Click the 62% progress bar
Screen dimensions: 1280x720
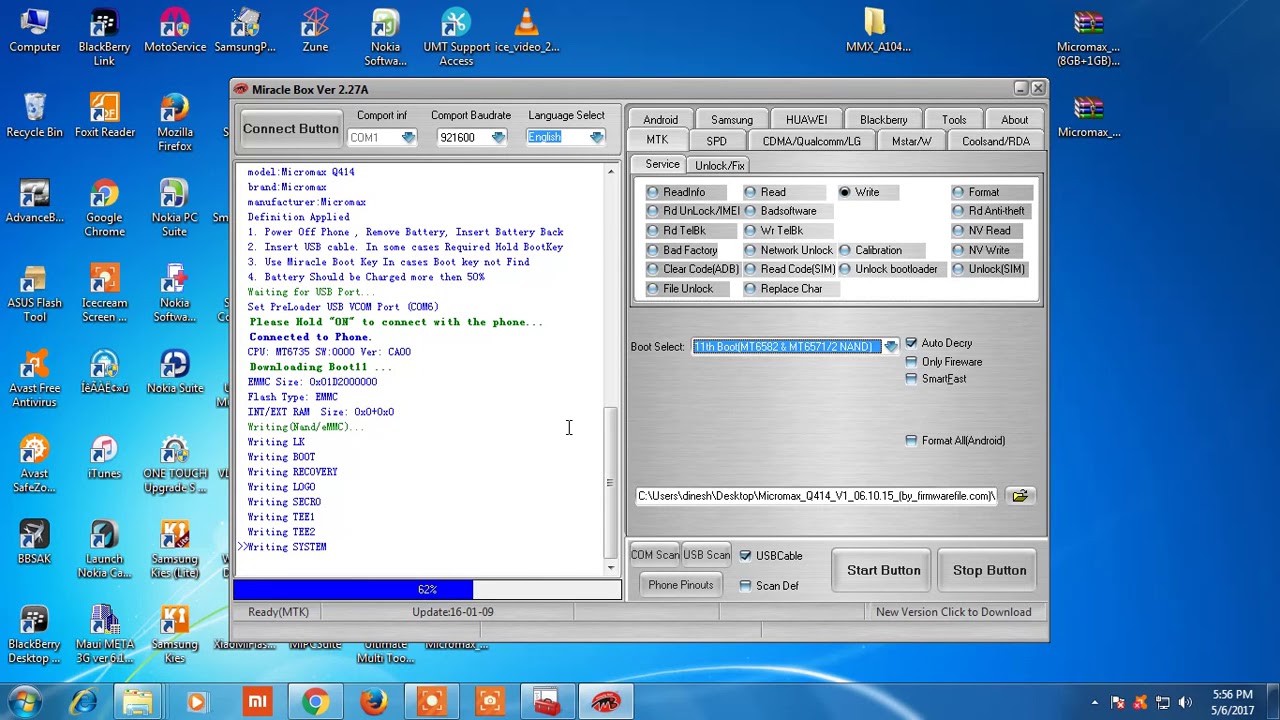[427, 590]
